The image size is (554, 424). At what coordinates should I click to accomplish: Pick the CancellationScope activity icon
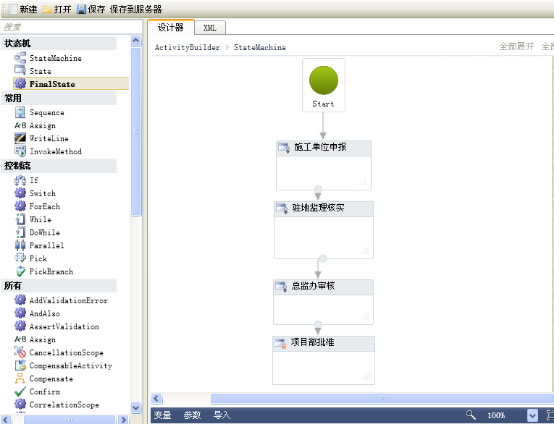pos(20,352)
